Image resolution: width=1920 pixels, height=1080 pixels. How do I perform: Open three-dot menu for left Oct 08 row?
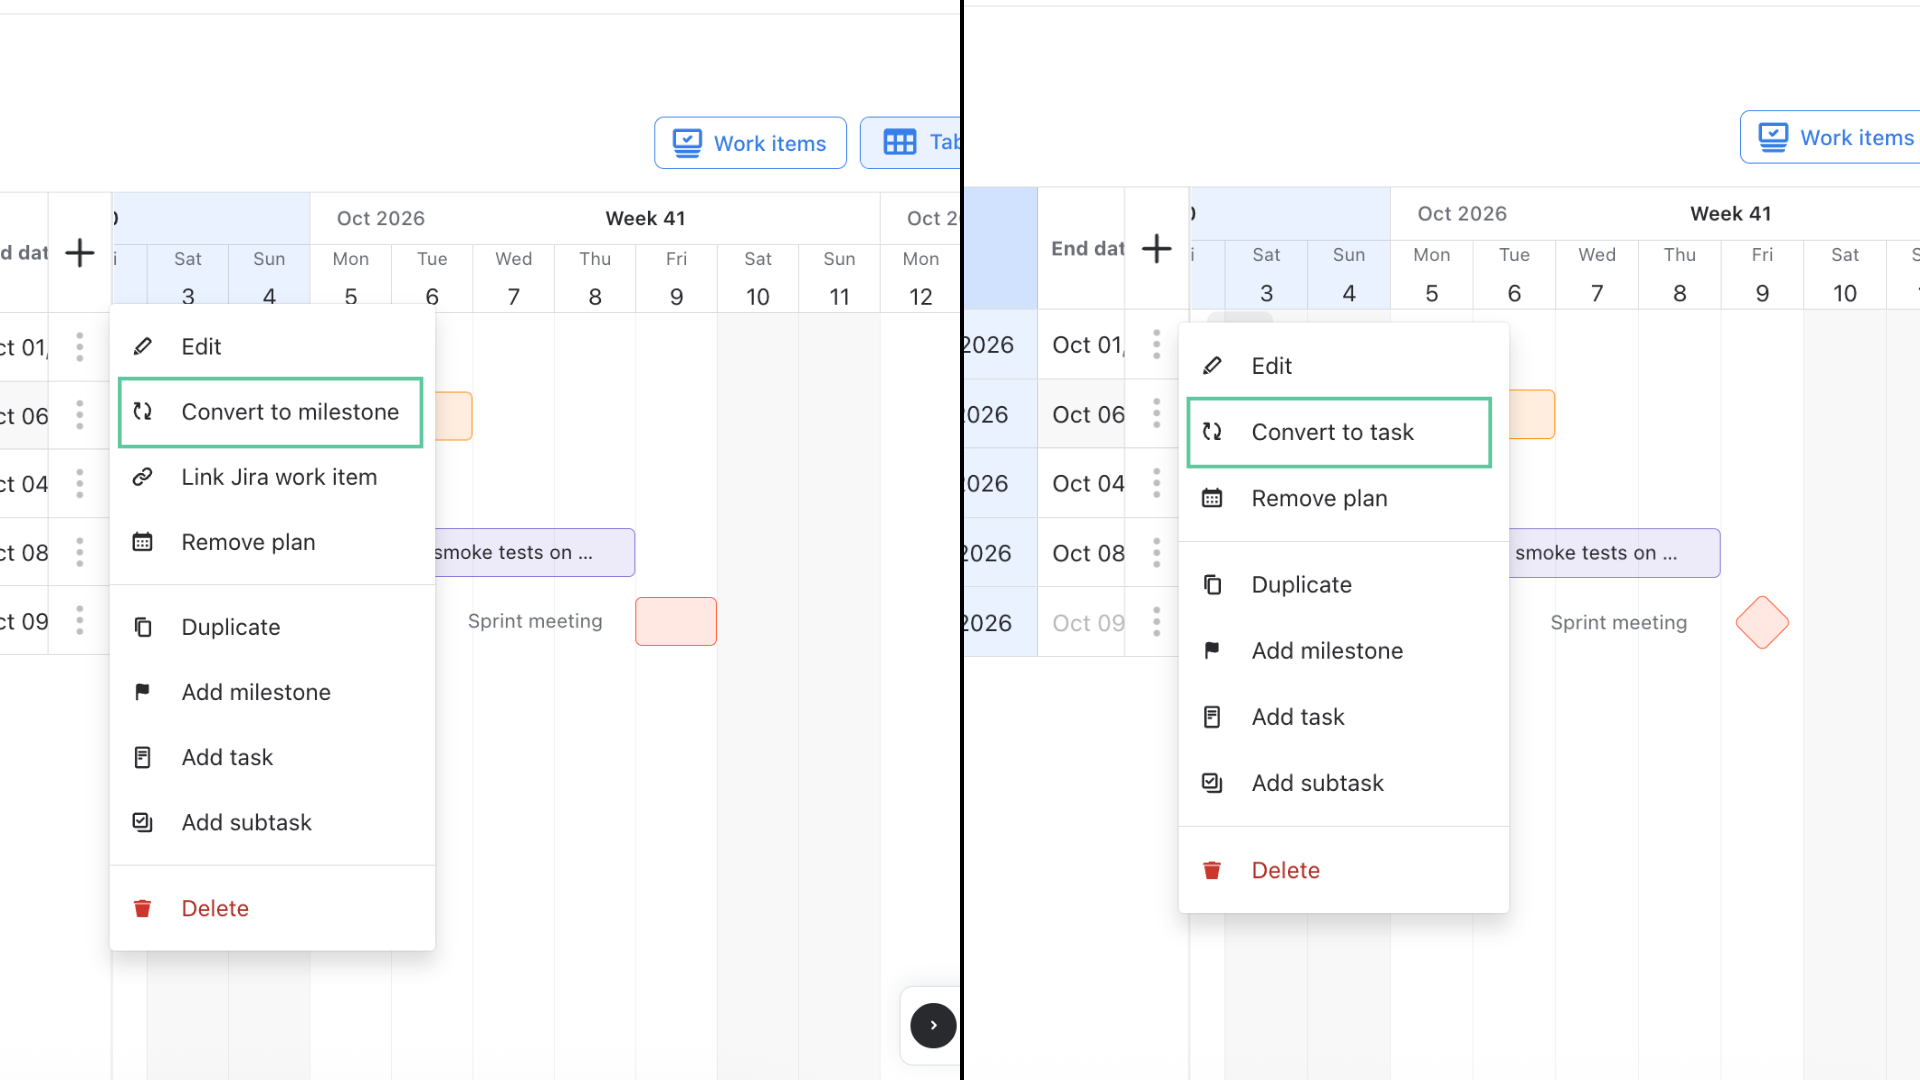(80, 552)
